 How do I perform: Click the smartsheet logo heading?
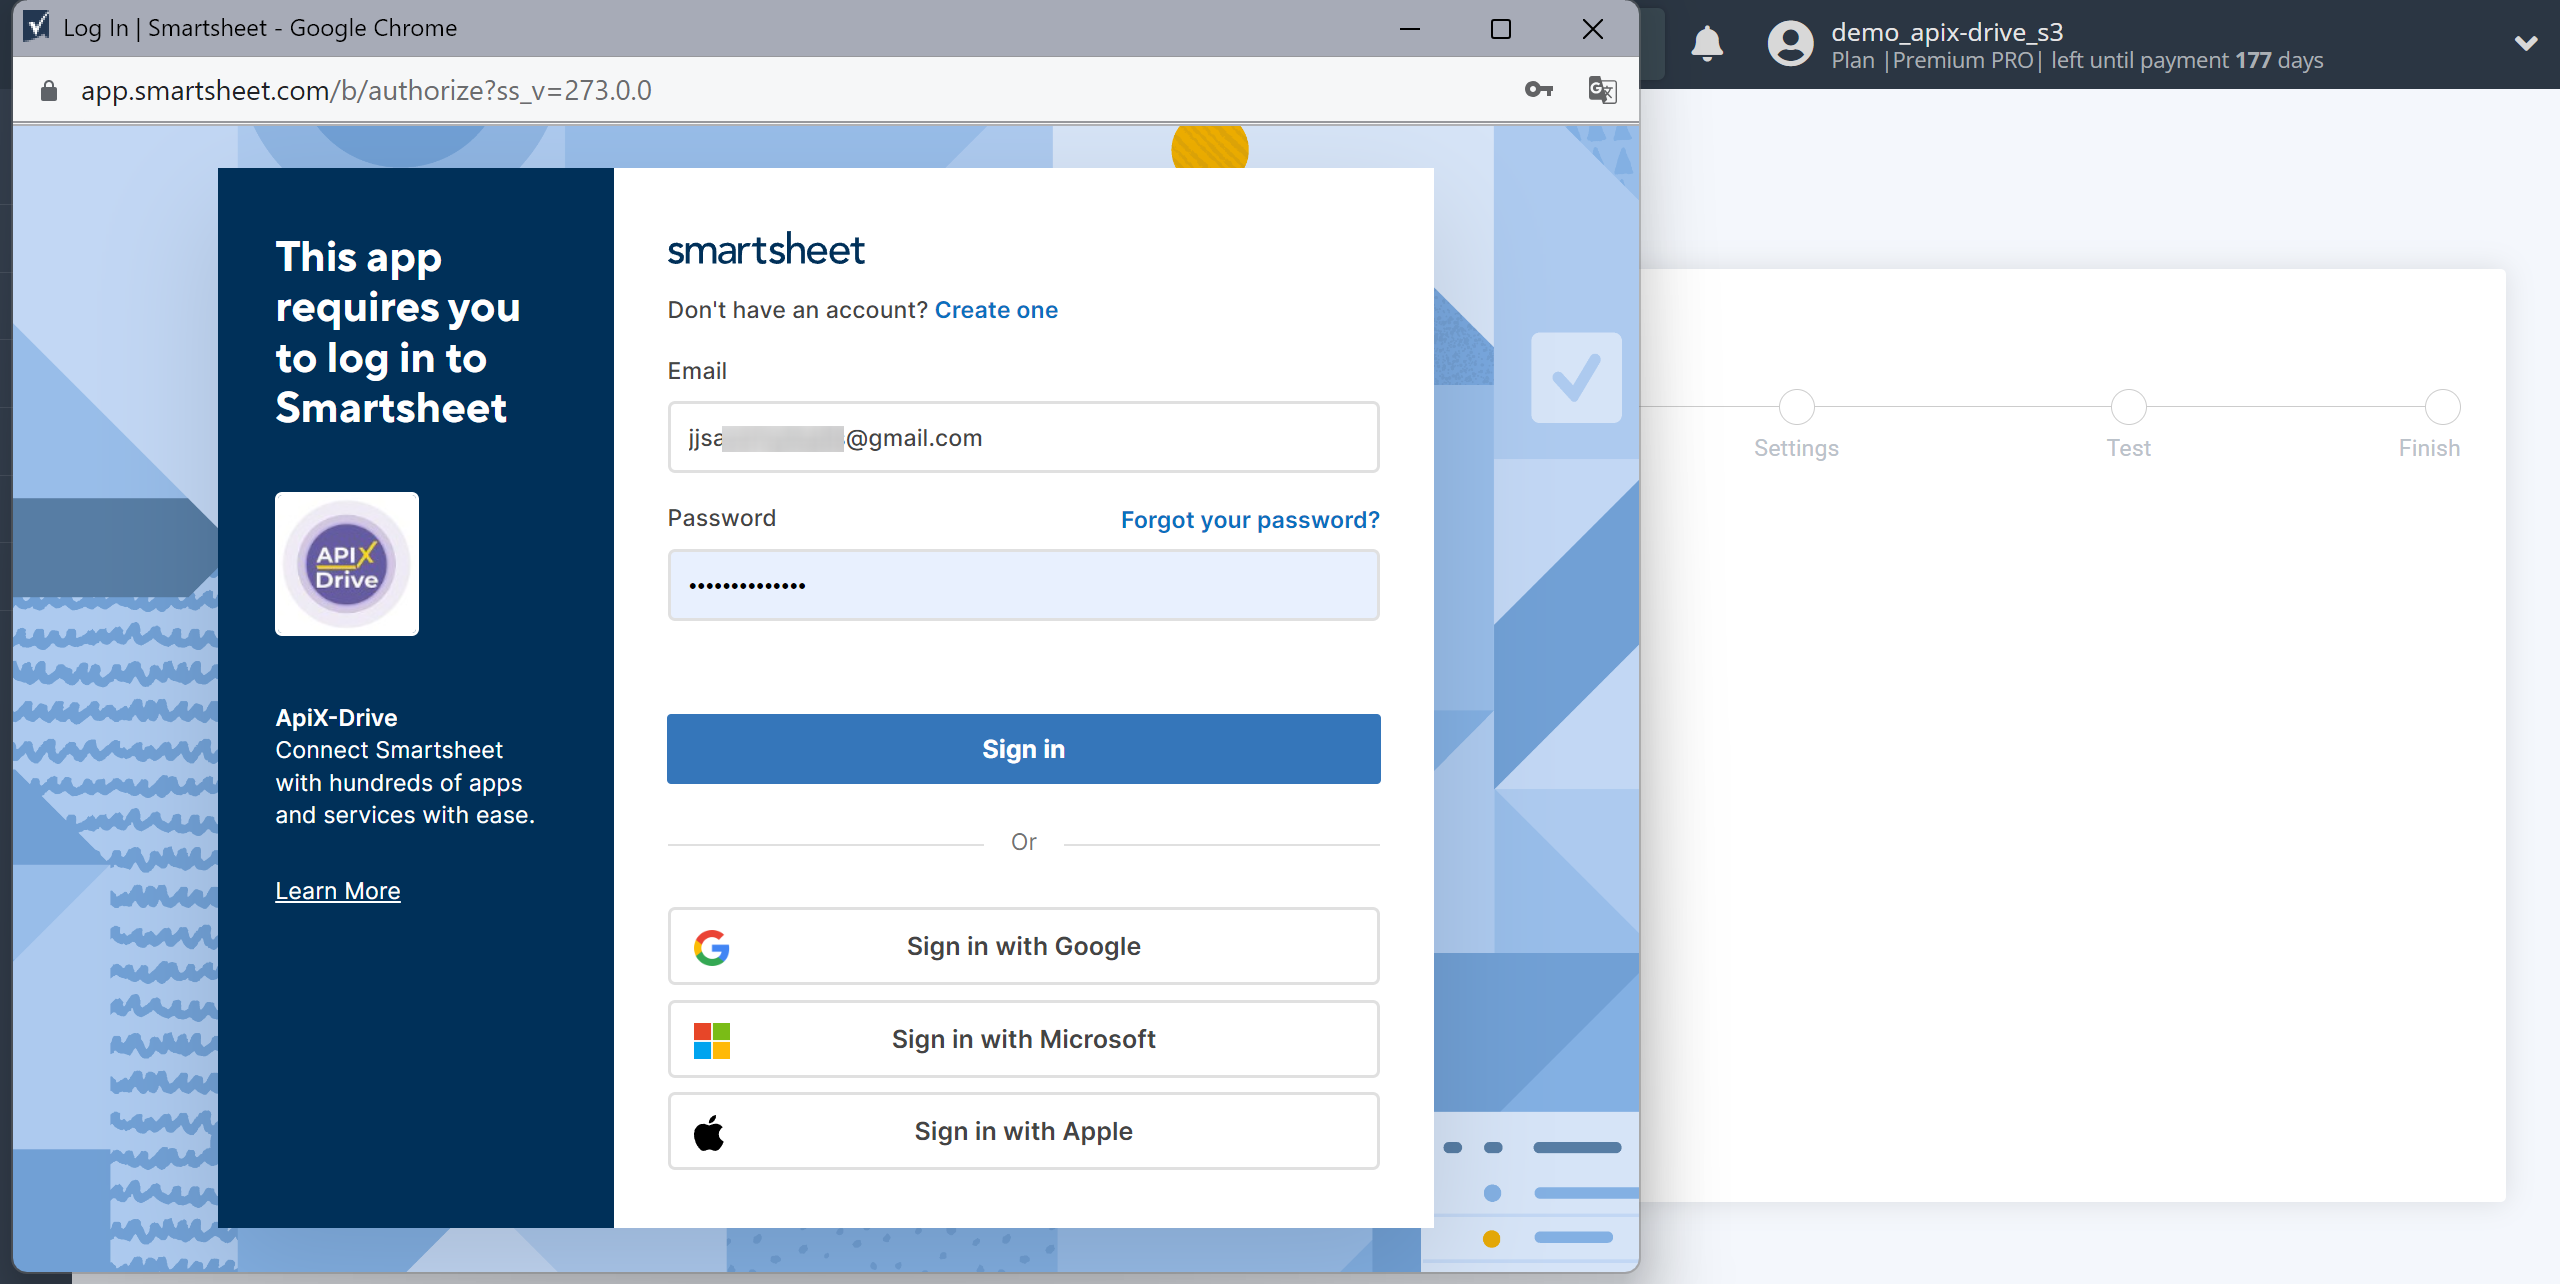coord(766,249)
